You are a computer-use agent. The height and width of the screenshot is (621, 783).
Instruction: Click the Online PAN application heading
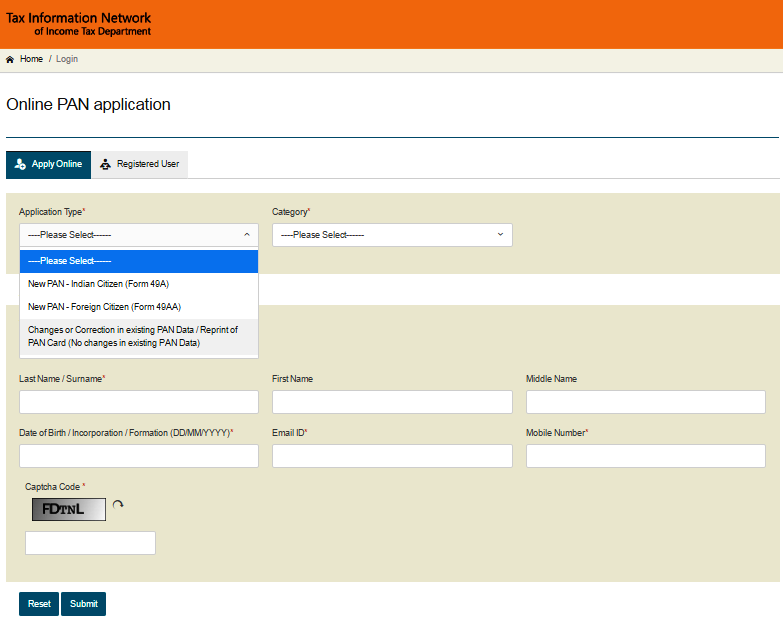pyautogui.click(x=88, y=104)
